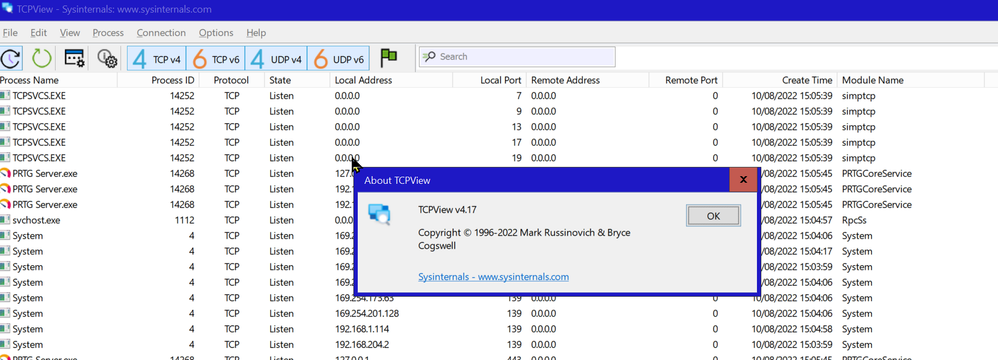Screen dimensions: 998x360
Task: Select TCPSVCS.EXE row with local port 17
Action: point(499,142)
